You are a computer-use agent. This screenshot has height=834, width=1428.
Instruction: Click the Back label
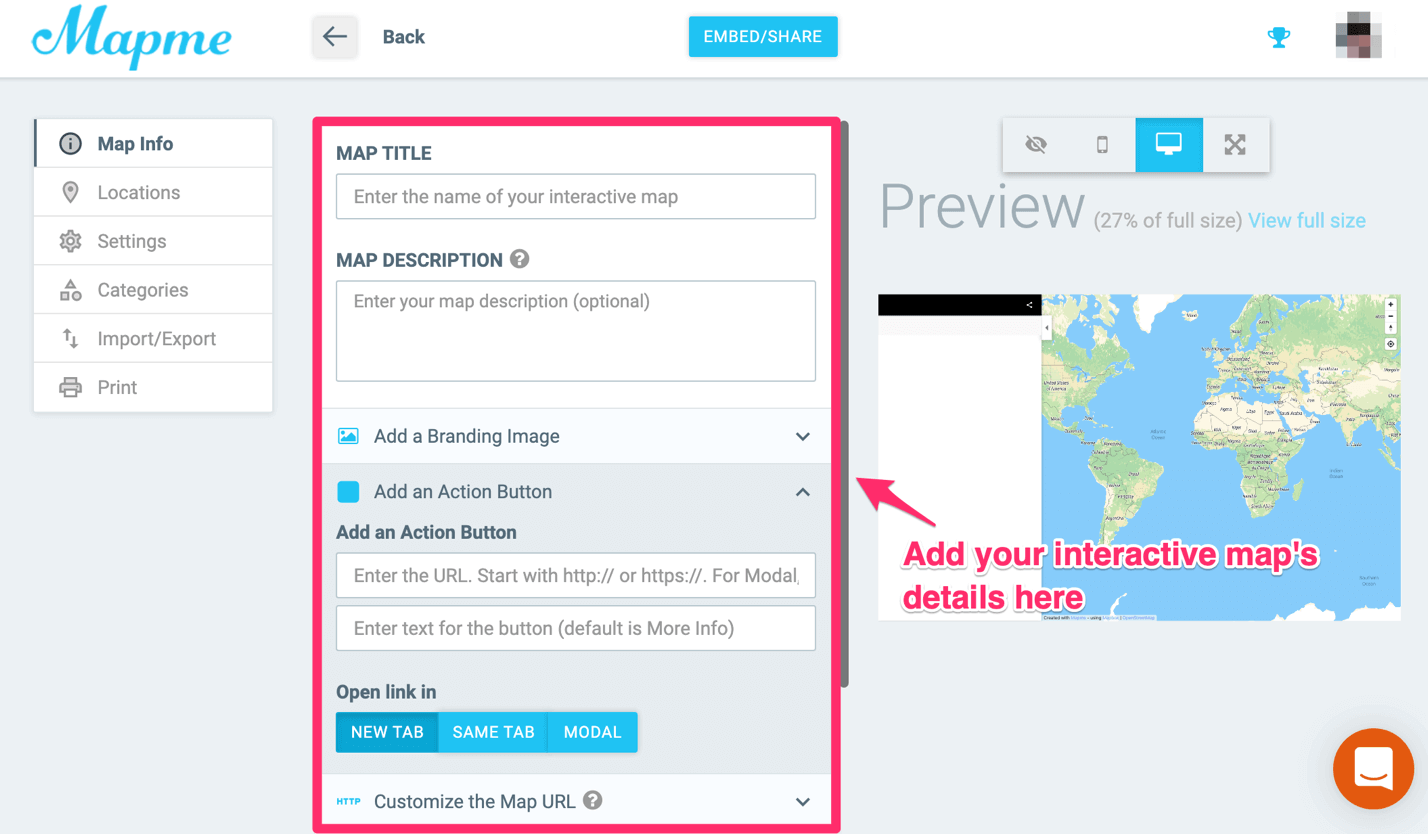pos(404,37)
